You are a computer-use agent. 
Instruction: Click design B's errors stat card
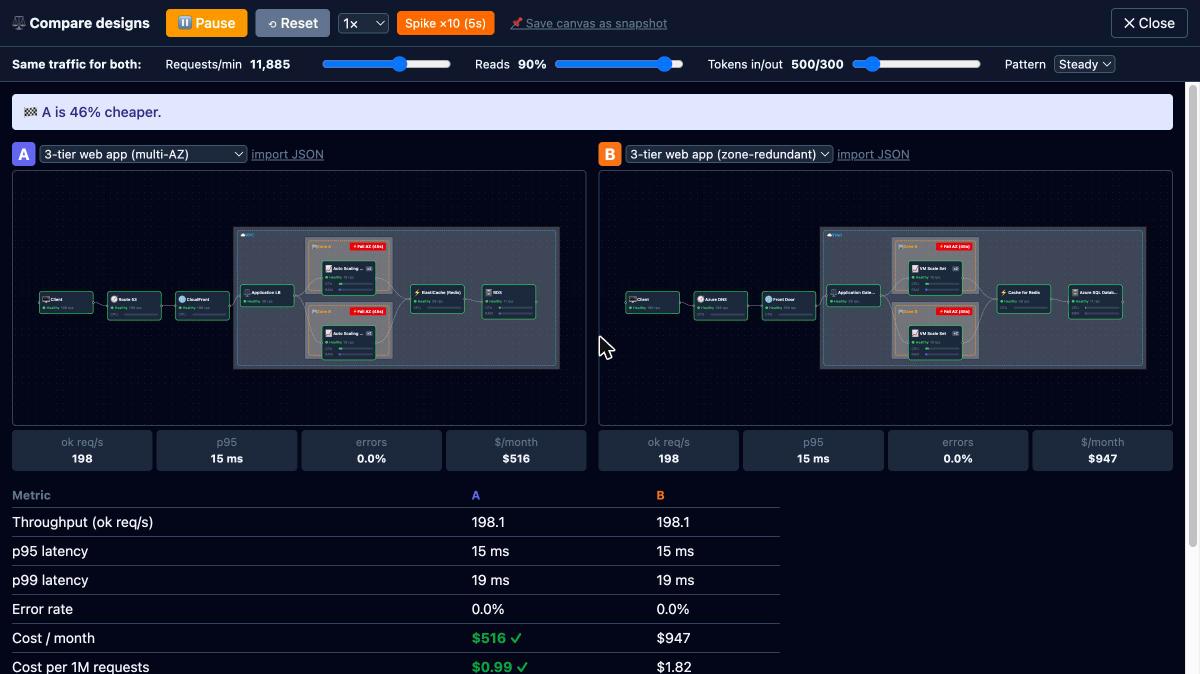(958, 450)
